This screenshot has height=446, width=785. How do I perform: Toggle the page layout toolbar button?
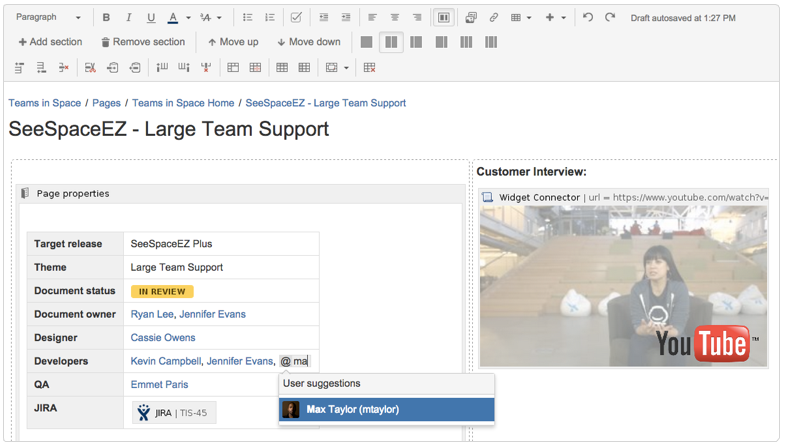pyautogui.click(x=444, y=18)
